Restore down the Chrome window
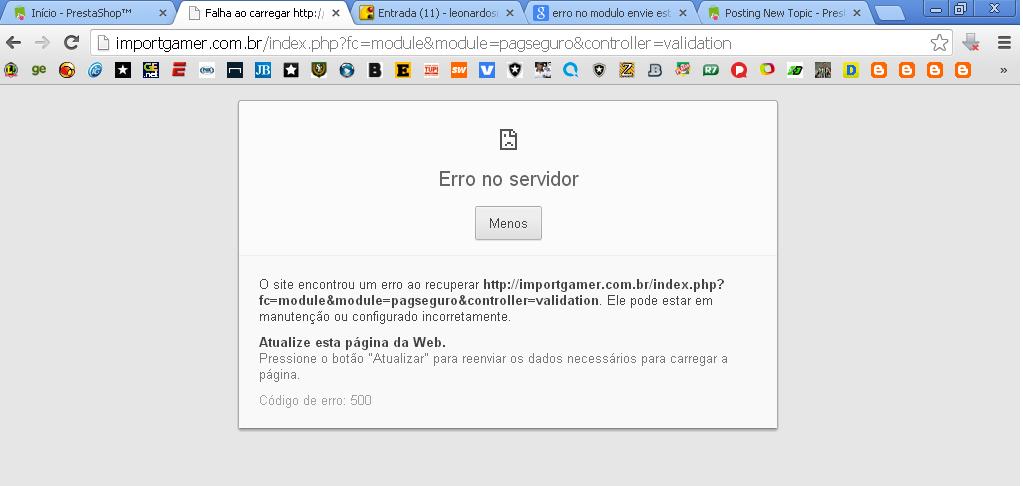The width and height of the screenshot is (1023, 486). (x=960, y=8)
